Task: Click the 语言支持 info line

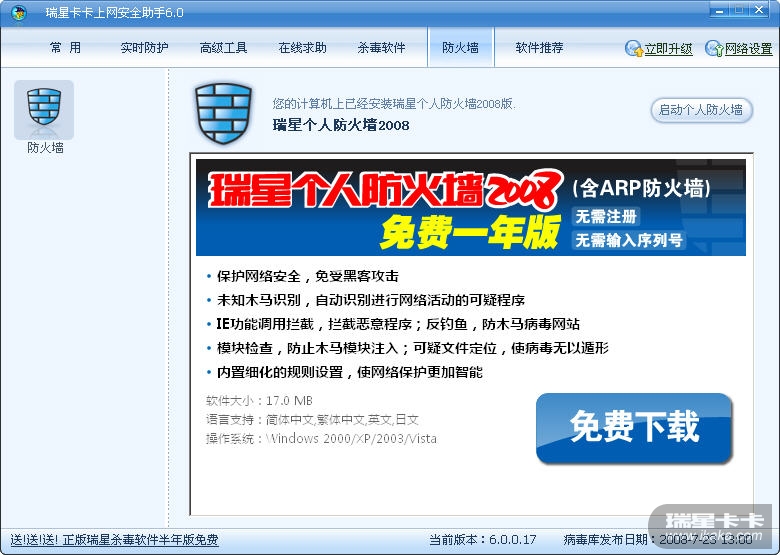Action: 312,420
